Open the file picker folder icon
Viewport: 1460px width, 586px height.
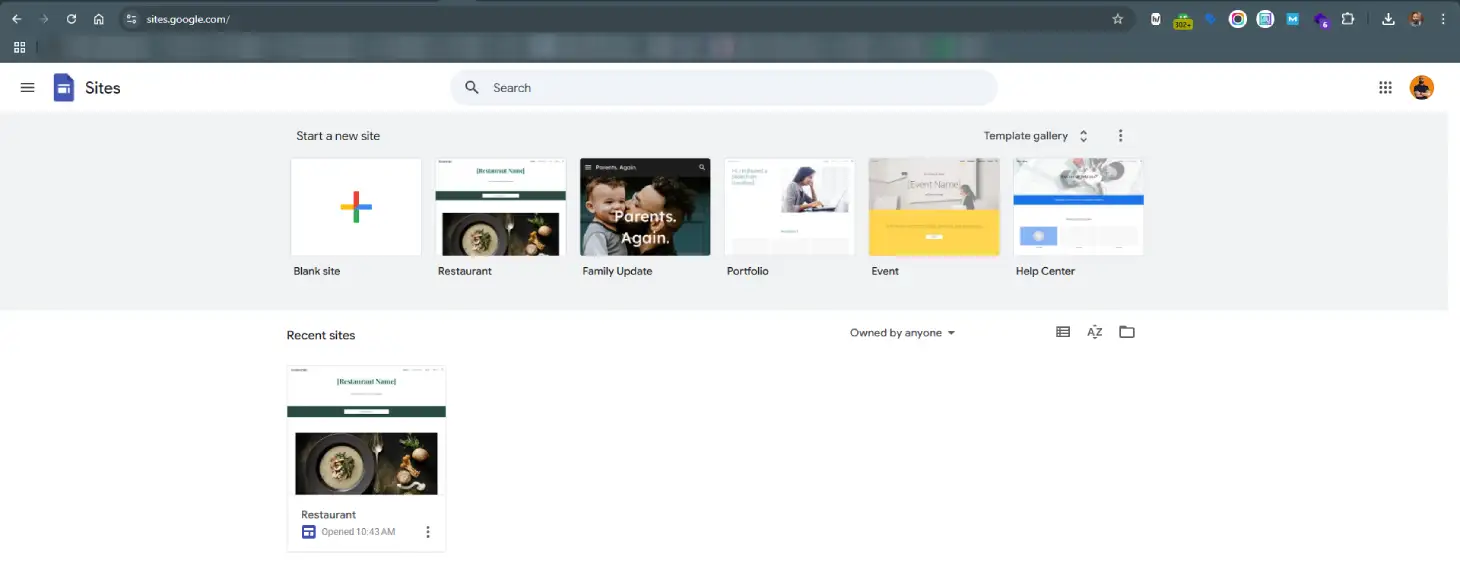coord(1127,332)
